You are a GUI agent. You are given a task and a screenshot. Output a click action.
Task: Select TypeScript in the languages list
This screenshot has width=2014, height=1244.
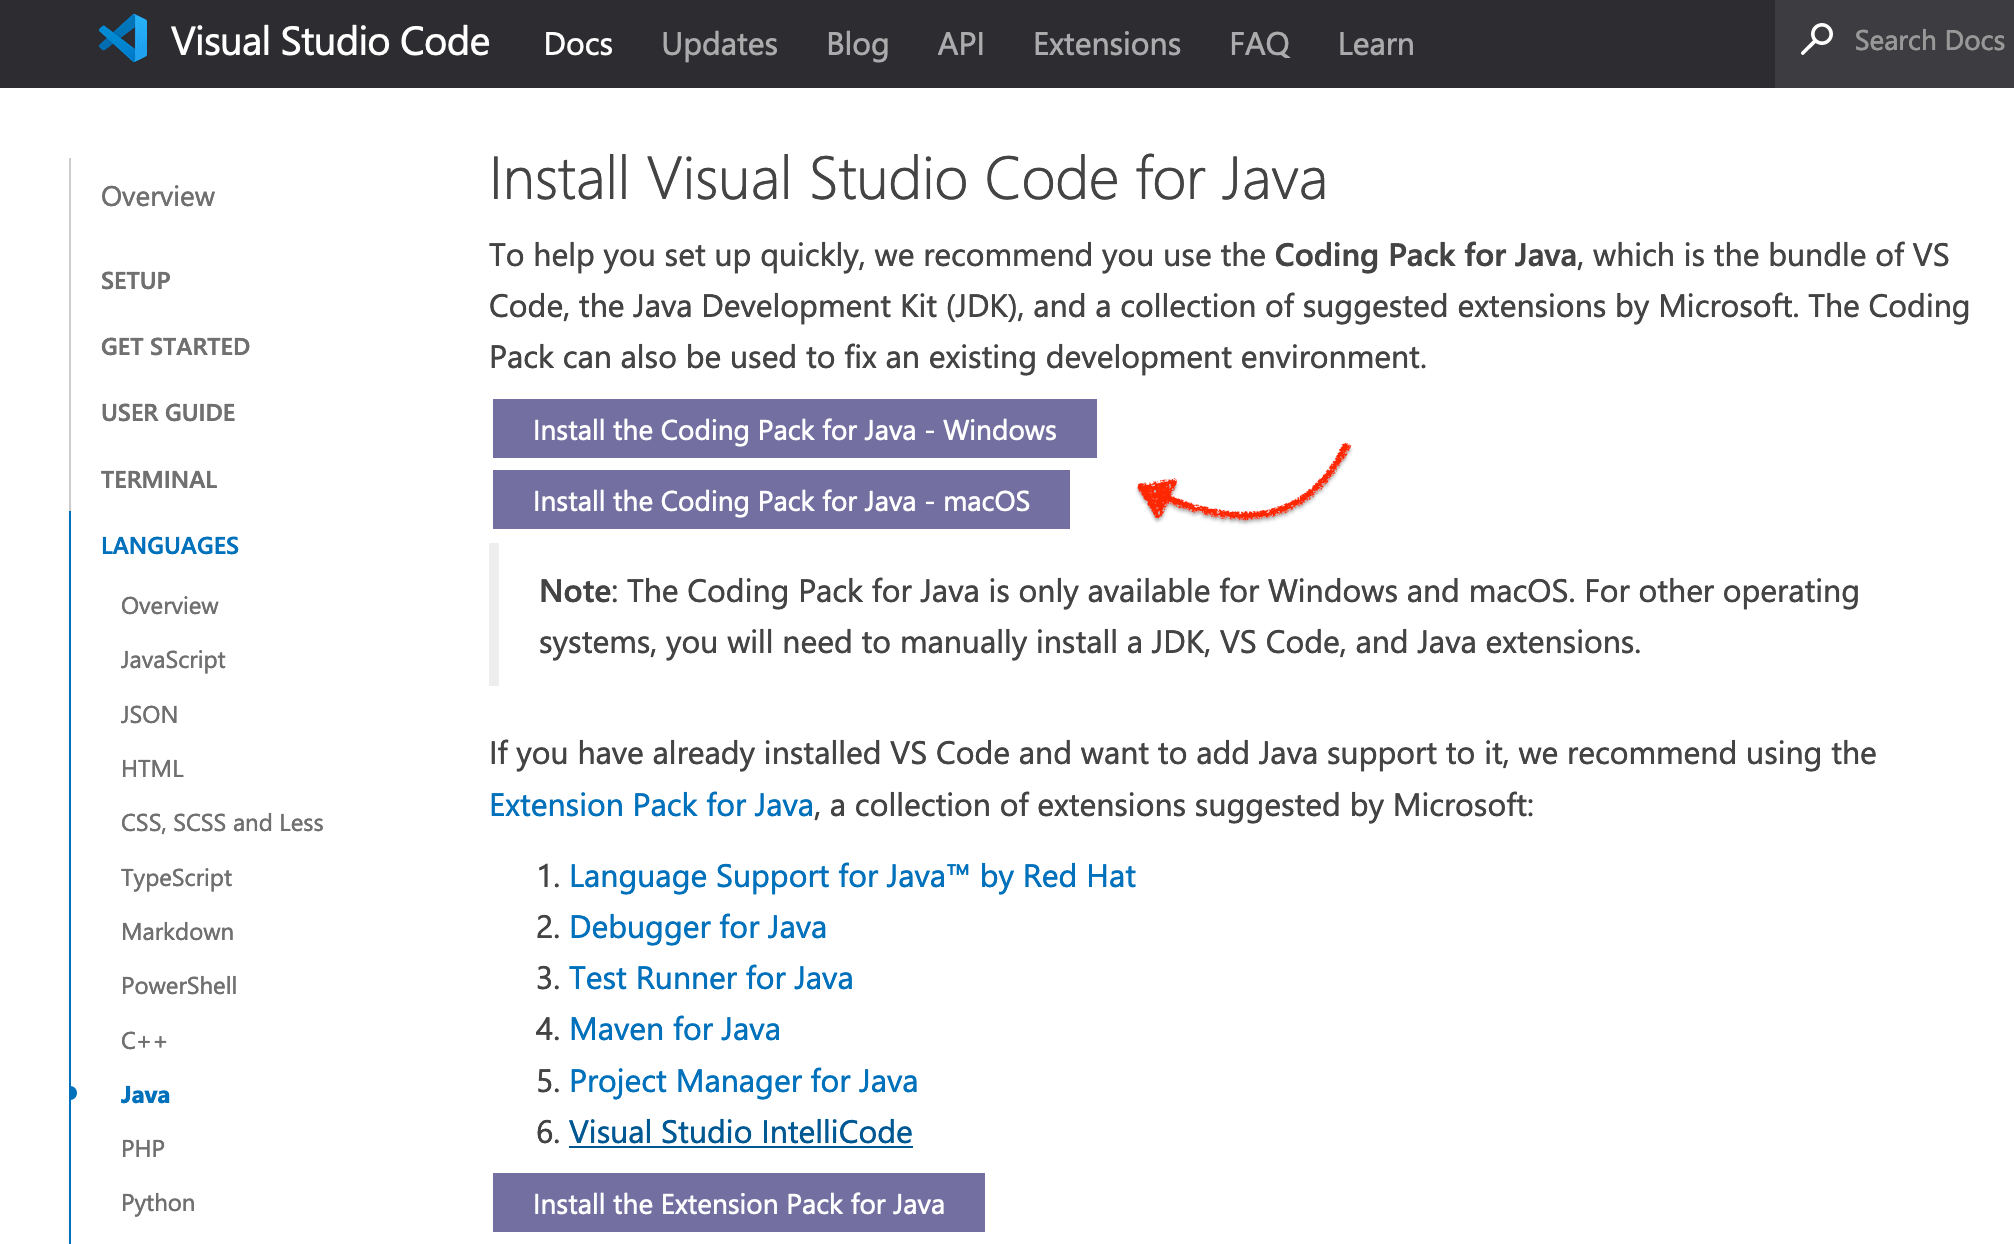pyautogui.click(x=176, y=878)
